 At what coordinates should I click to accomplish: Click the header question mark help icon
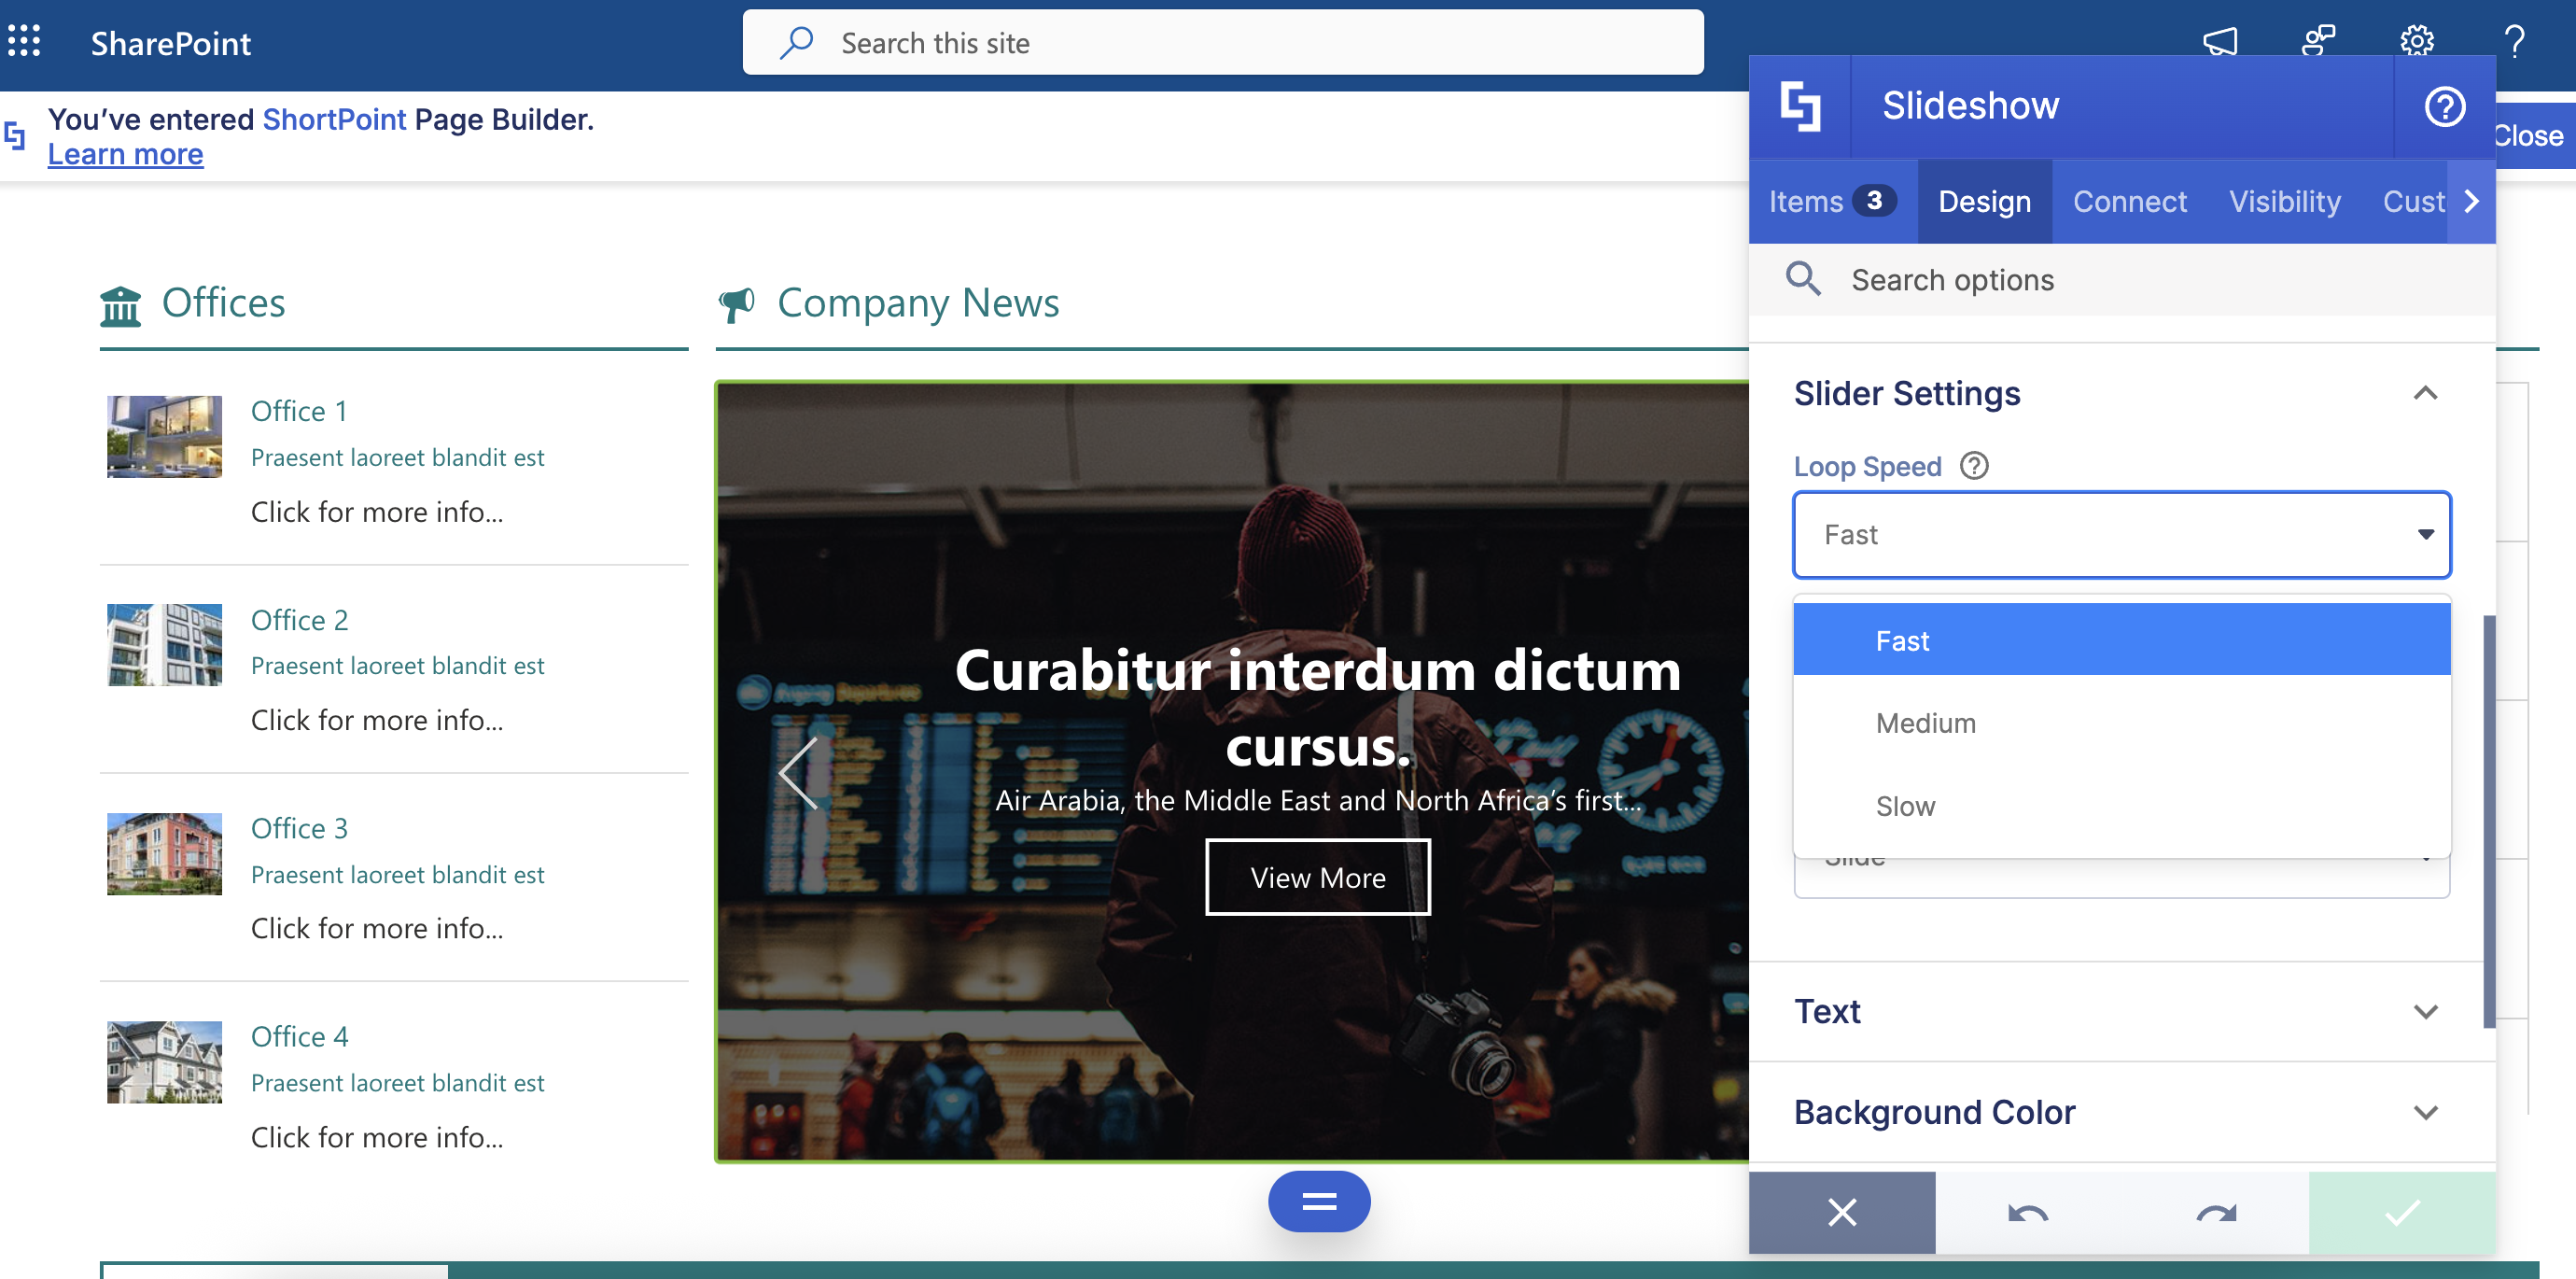[x=2514, y=42]
